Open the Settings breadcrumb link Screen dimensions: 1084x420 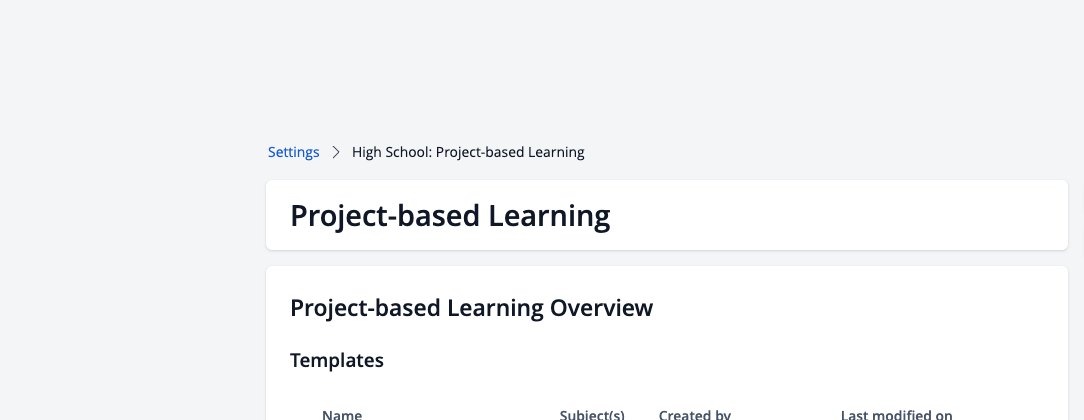point(293,152)
